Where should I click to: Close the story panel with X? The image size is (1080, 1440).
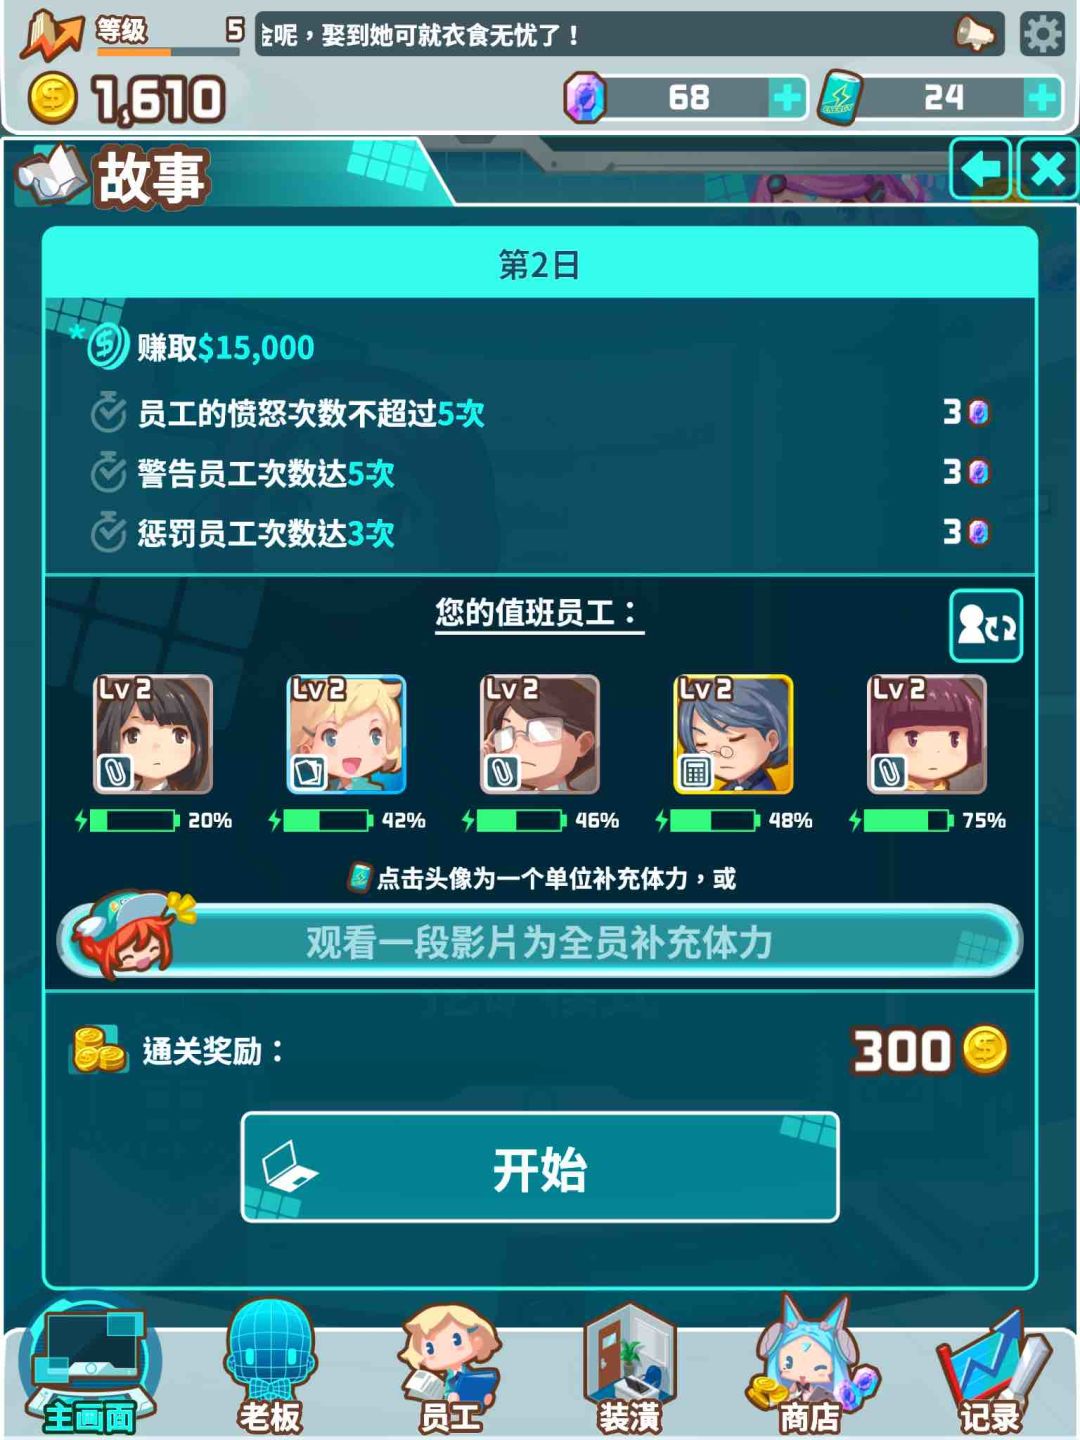click(1047, 169)
